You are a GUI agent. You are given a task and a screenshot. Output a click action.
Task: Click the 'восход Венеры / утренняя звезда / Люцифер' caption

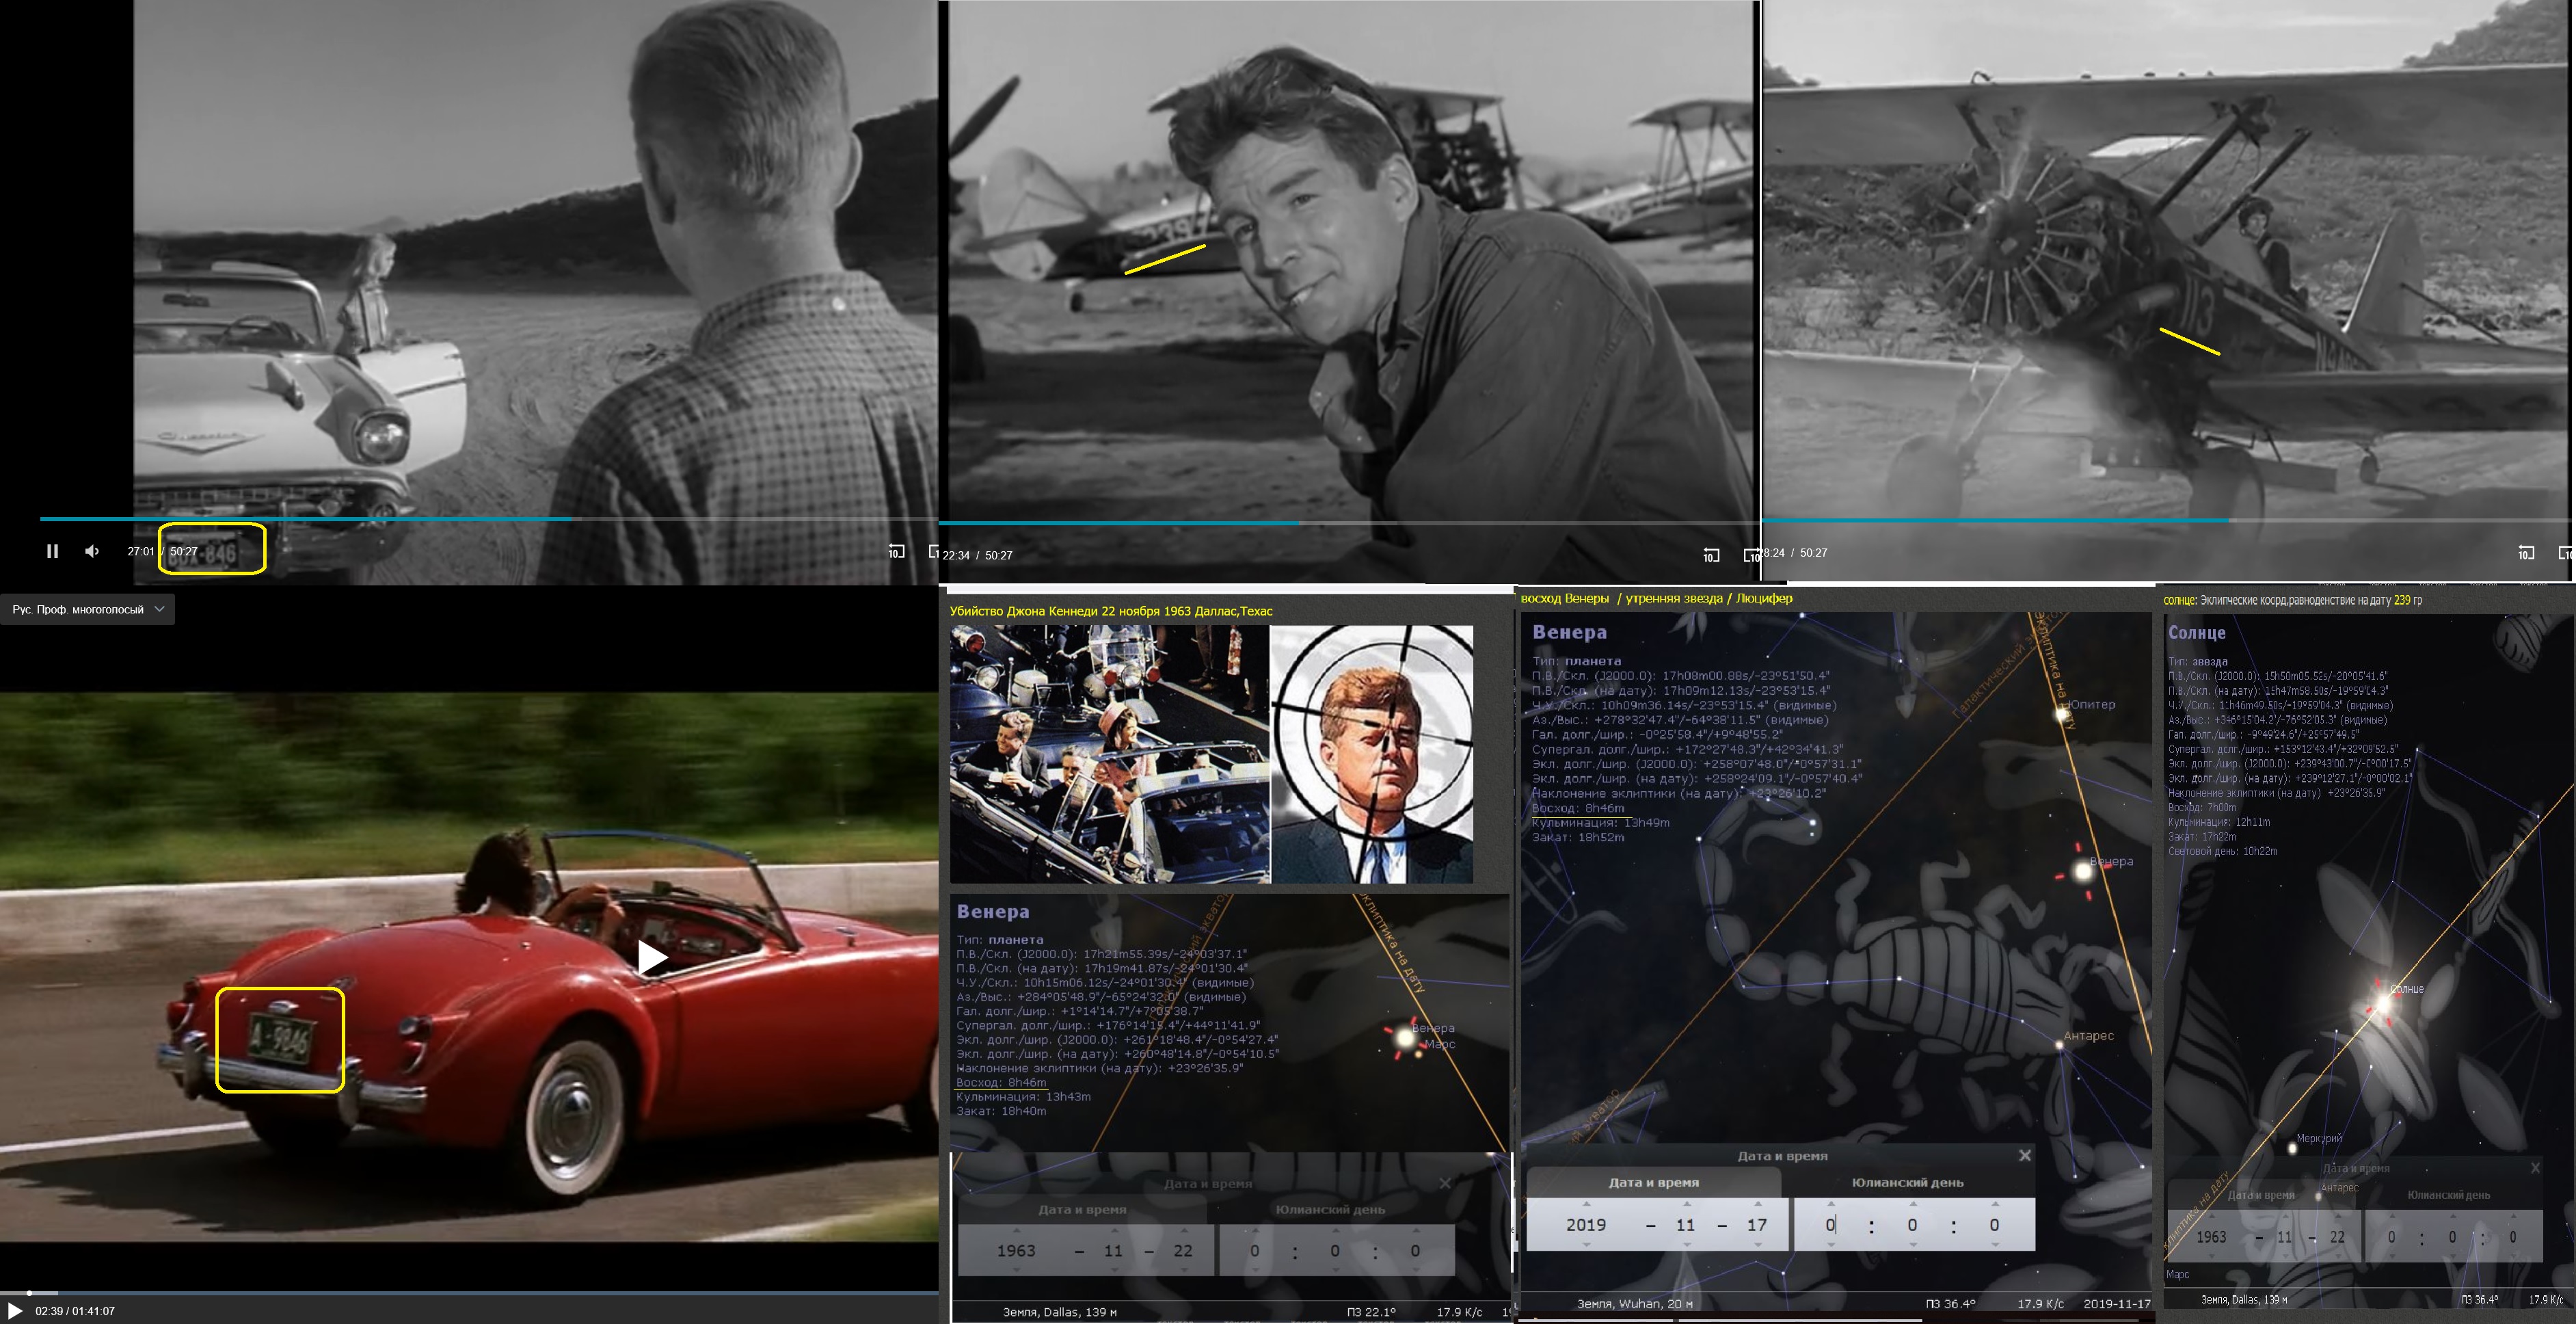(x=1656, y=598)
